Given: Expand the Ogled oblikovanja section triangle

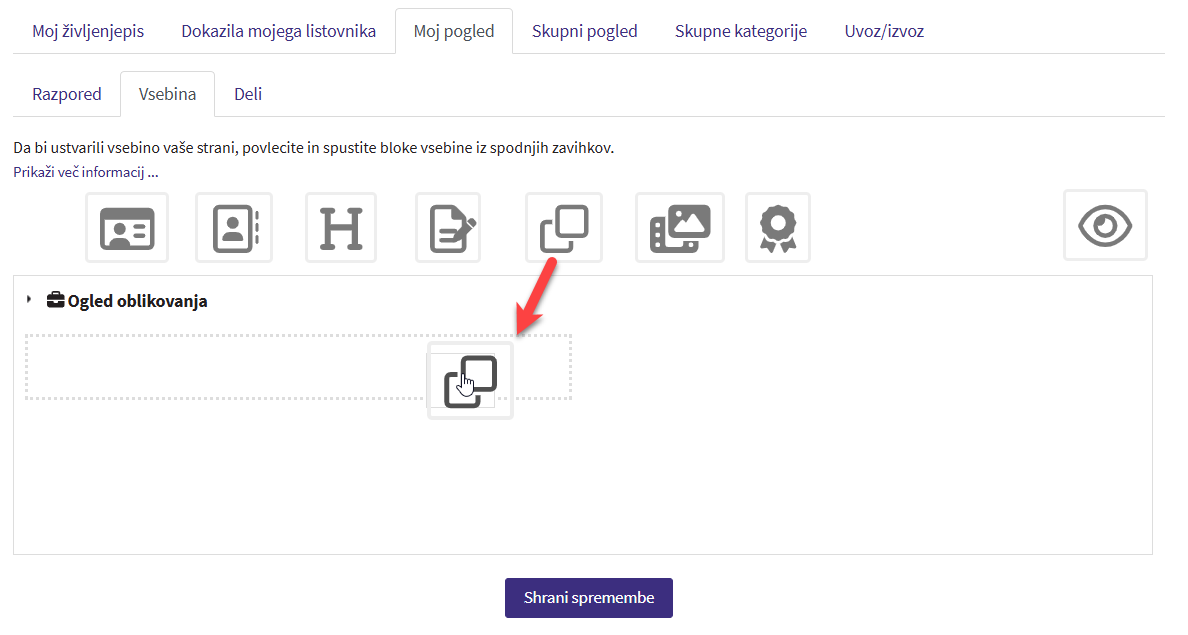Looking at the screenshot, I should pos(29,300).
